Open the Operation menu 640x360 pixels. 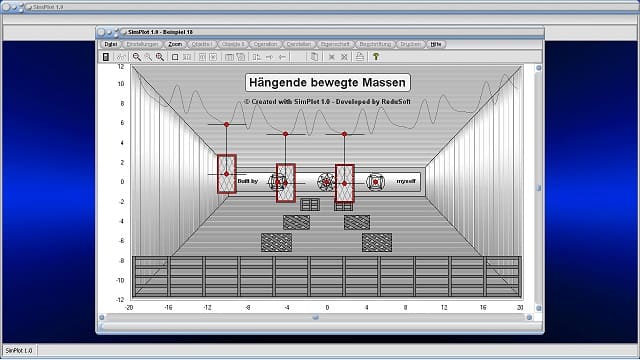click(265, 44)
